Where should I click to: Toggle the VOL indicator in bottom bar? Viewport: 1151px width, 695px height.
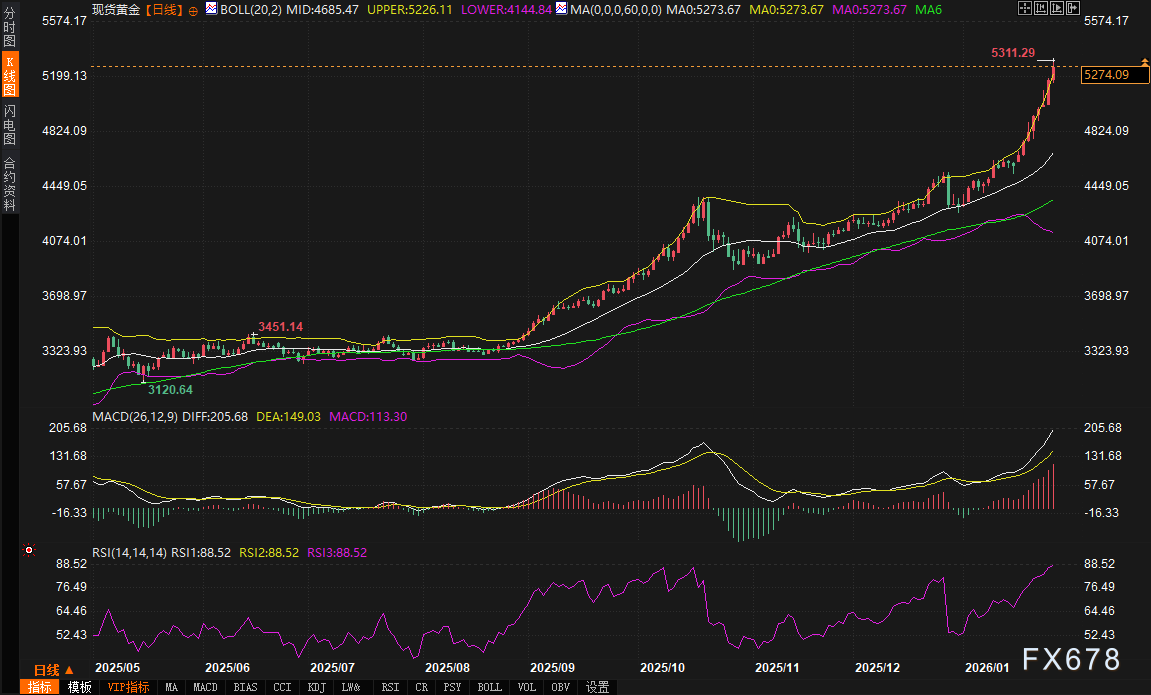click(526, 687)
